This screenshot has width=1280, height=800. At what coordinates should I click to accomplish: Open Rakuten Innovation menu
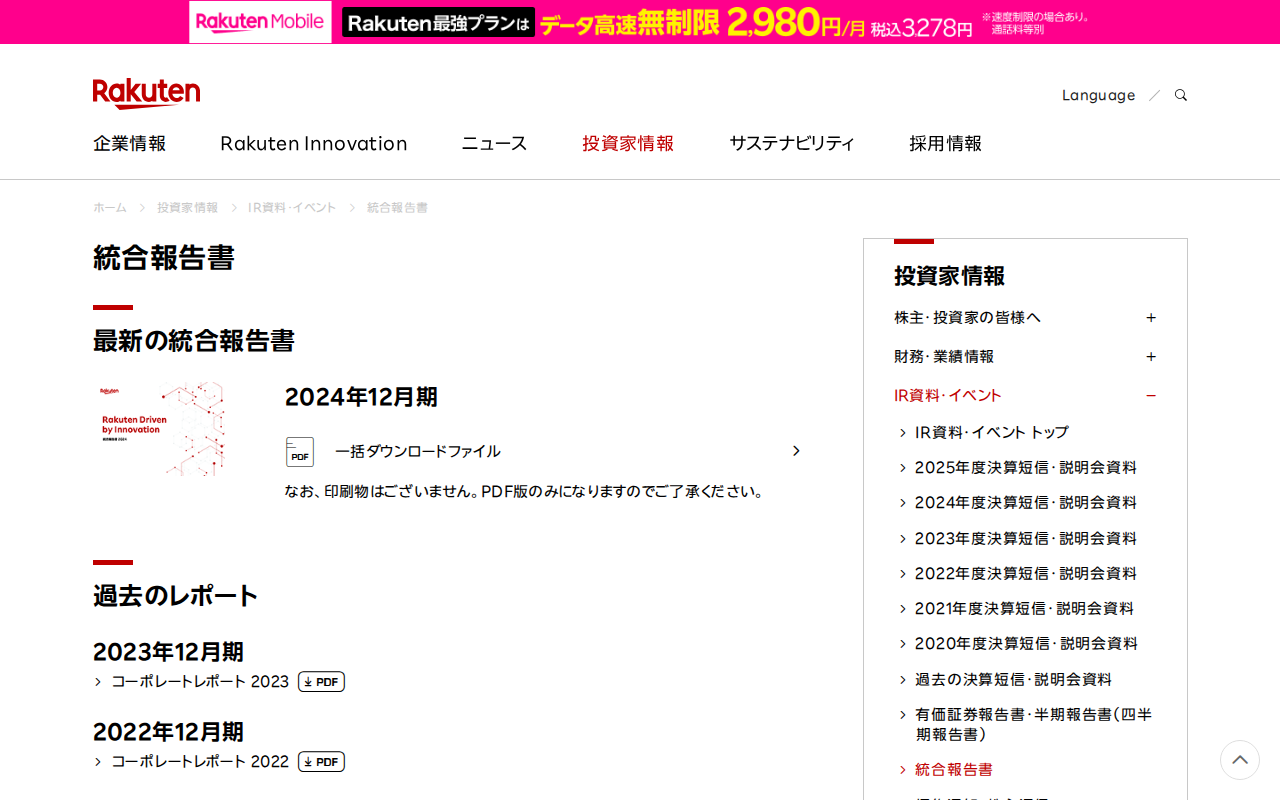(x=314, y=143)
